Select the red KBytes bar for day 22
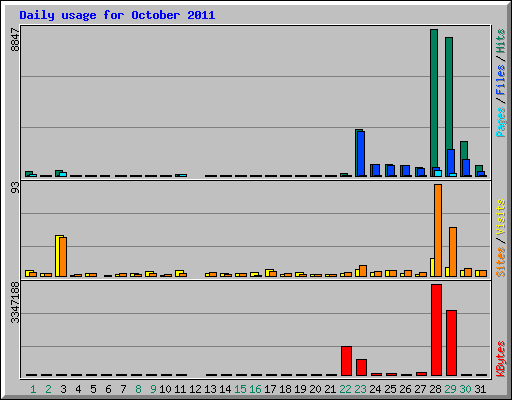512x400 pixels. (346, 361)
